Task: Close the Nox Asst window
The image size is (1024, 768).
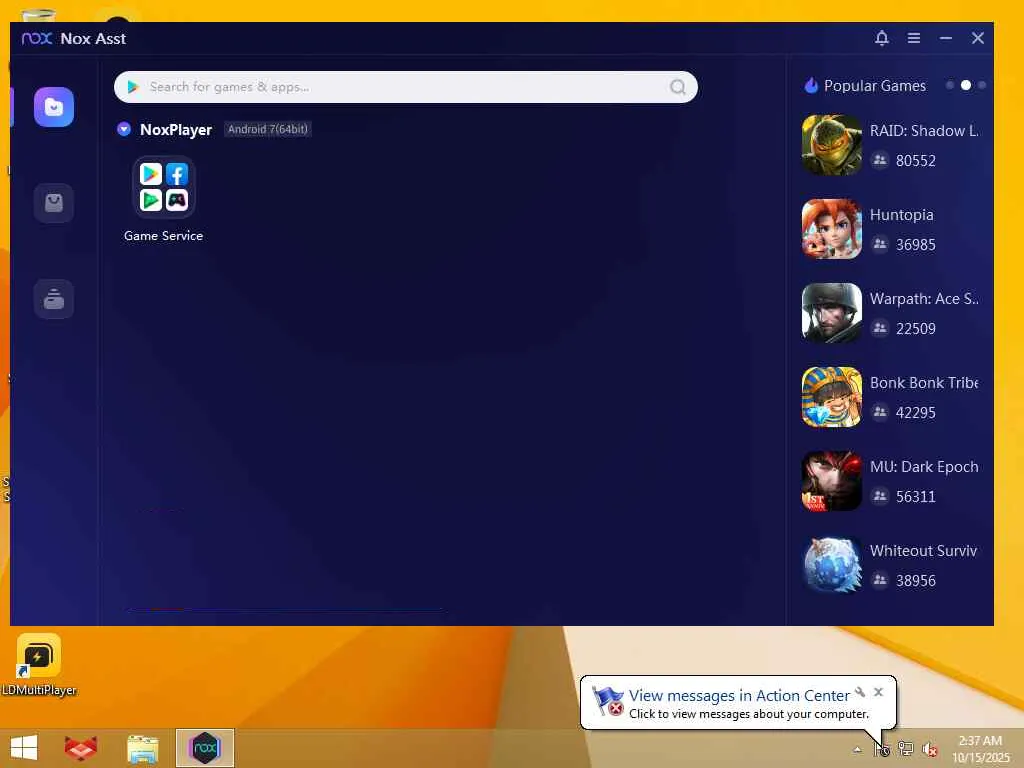Action: coord(978,38)
